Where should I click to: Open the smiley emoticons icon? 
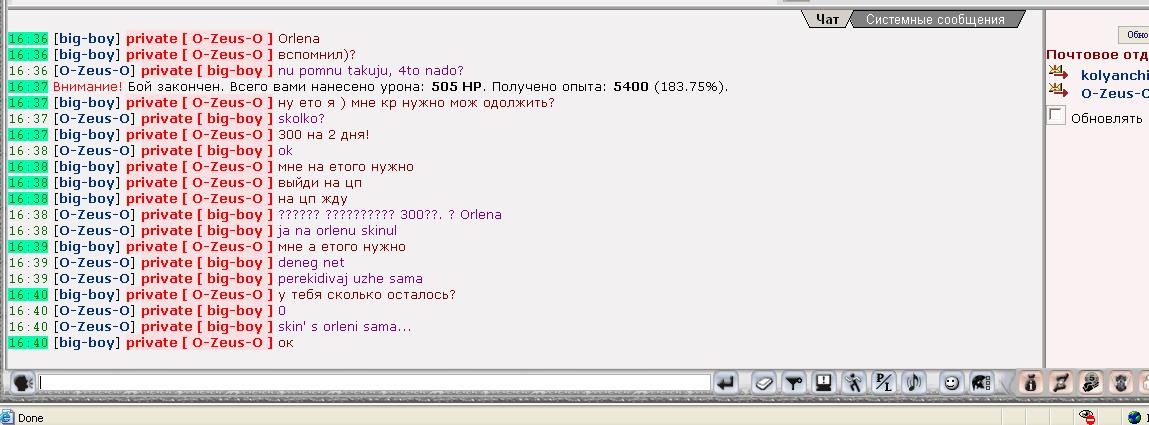pyautogui.click(x=951, y=382)
